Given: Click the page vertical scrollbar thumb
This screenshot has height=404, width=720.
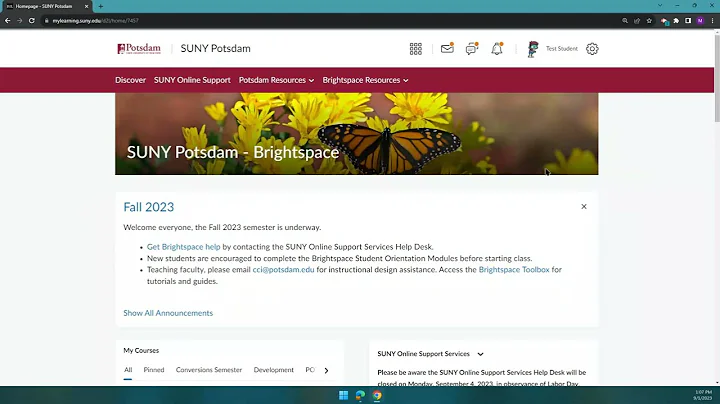Looking at the screenshot, I should 717,77.
